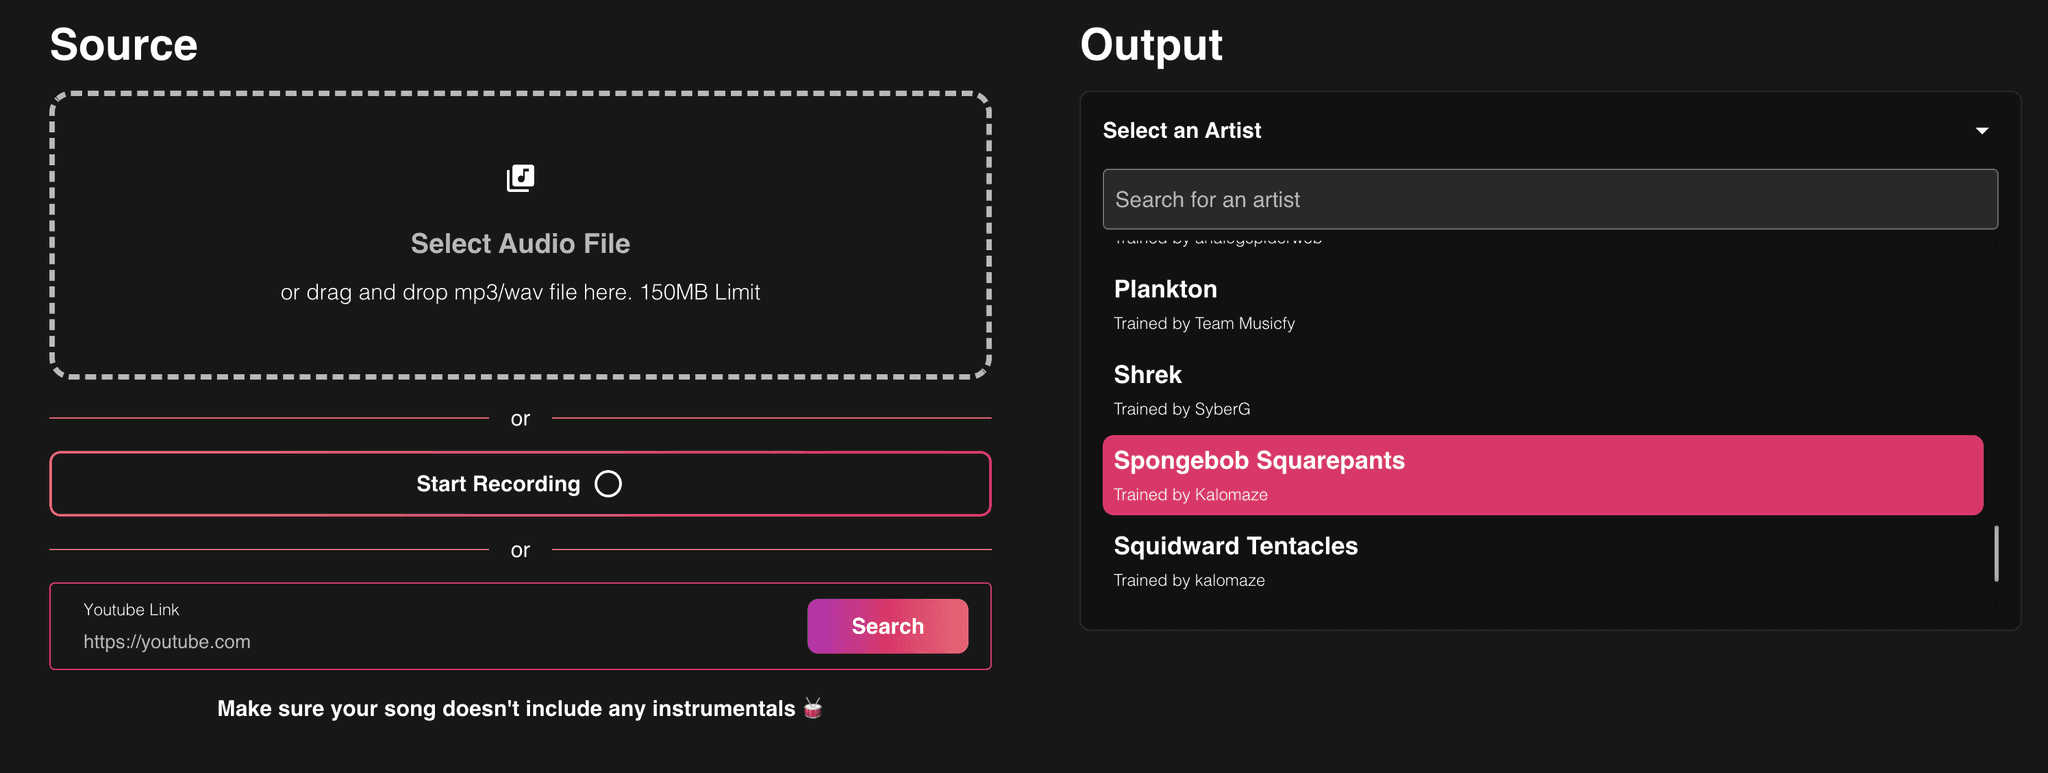Screen dimensions: 2048x773
Task: Click Start Recording to capture audio
Action: [519, 483]
